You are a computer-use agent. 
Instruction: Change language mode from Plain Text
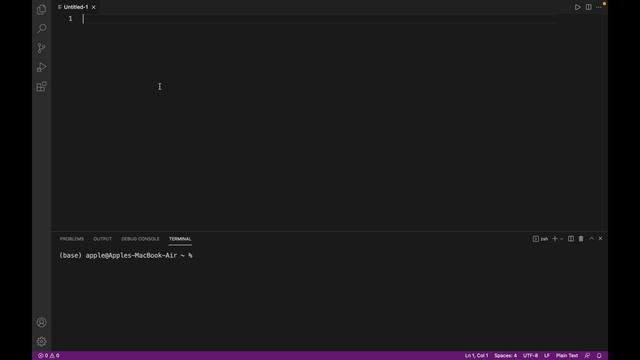pos(567,356)
